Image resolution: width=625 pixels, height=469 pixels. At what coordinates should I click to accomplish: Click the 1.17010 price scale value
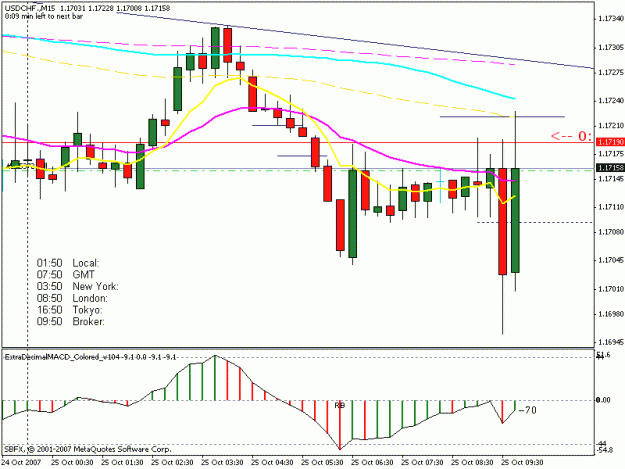(611, 289)
